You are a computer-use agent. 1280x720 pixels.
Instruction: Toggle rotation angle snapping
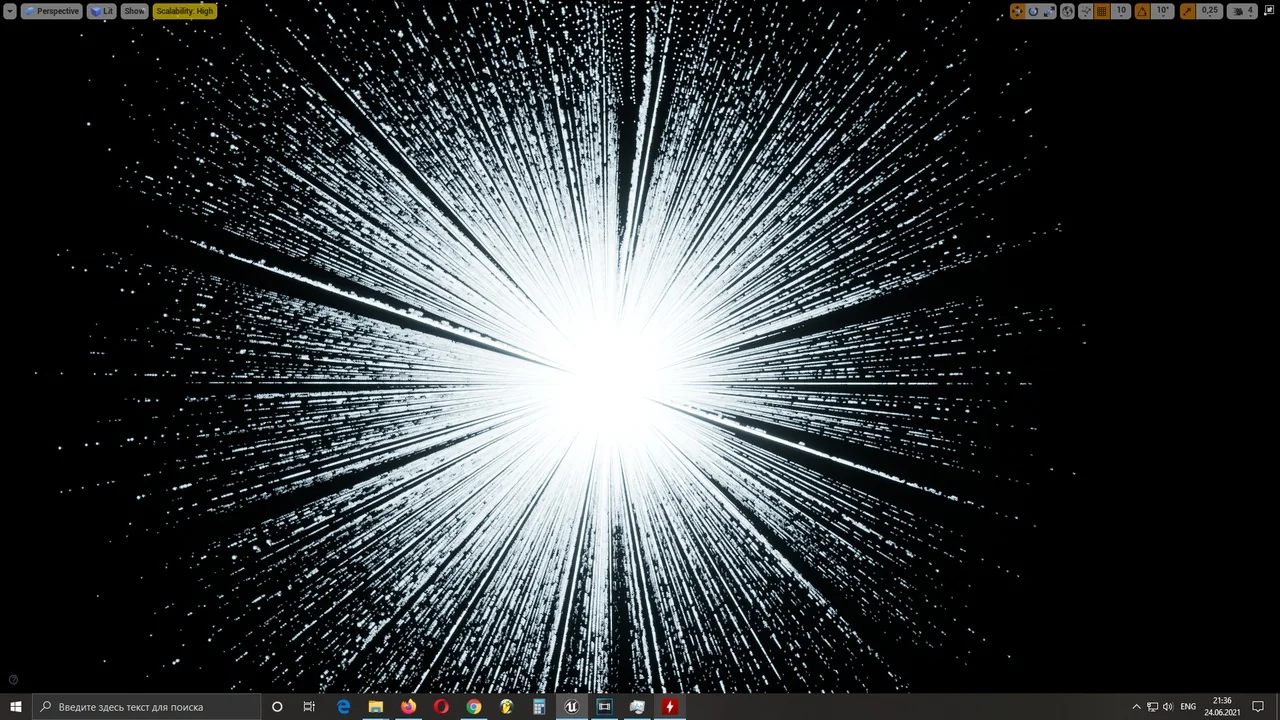pyautogui.click(x=1142, y=11)
